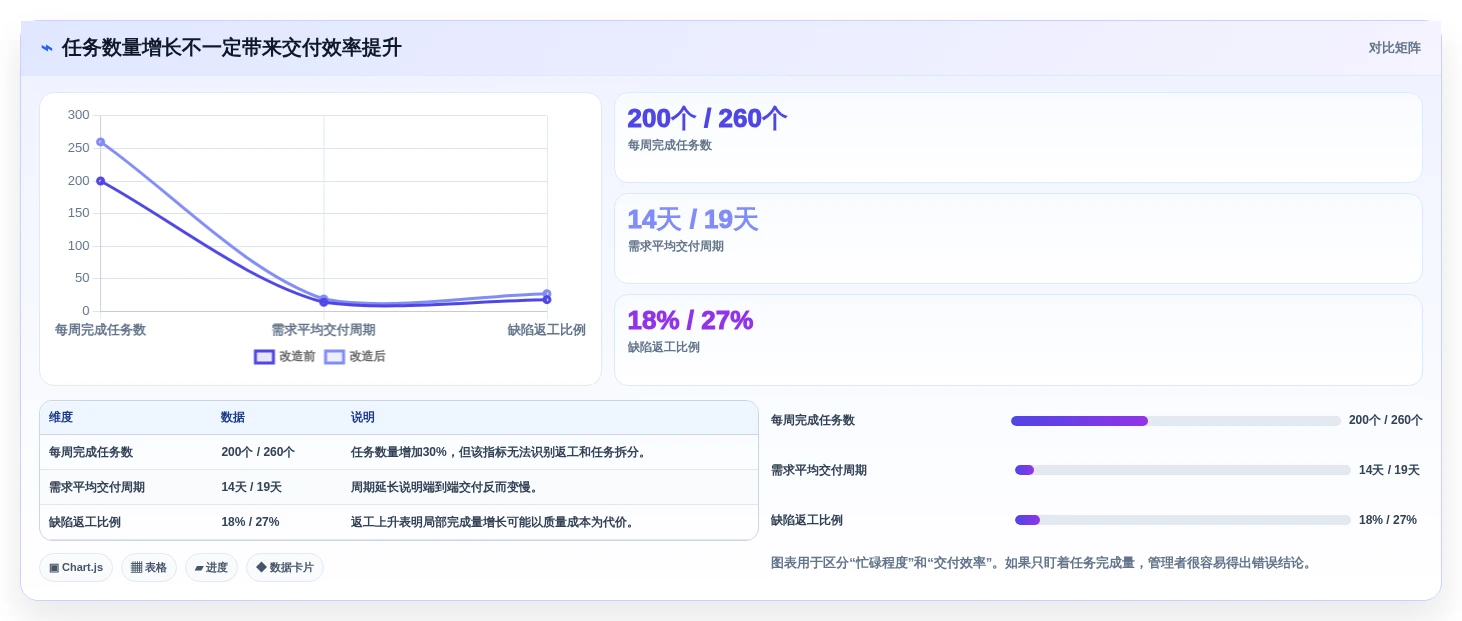
Task: Click the 18% / 27% data card
Action: [x=1018, y=340]
